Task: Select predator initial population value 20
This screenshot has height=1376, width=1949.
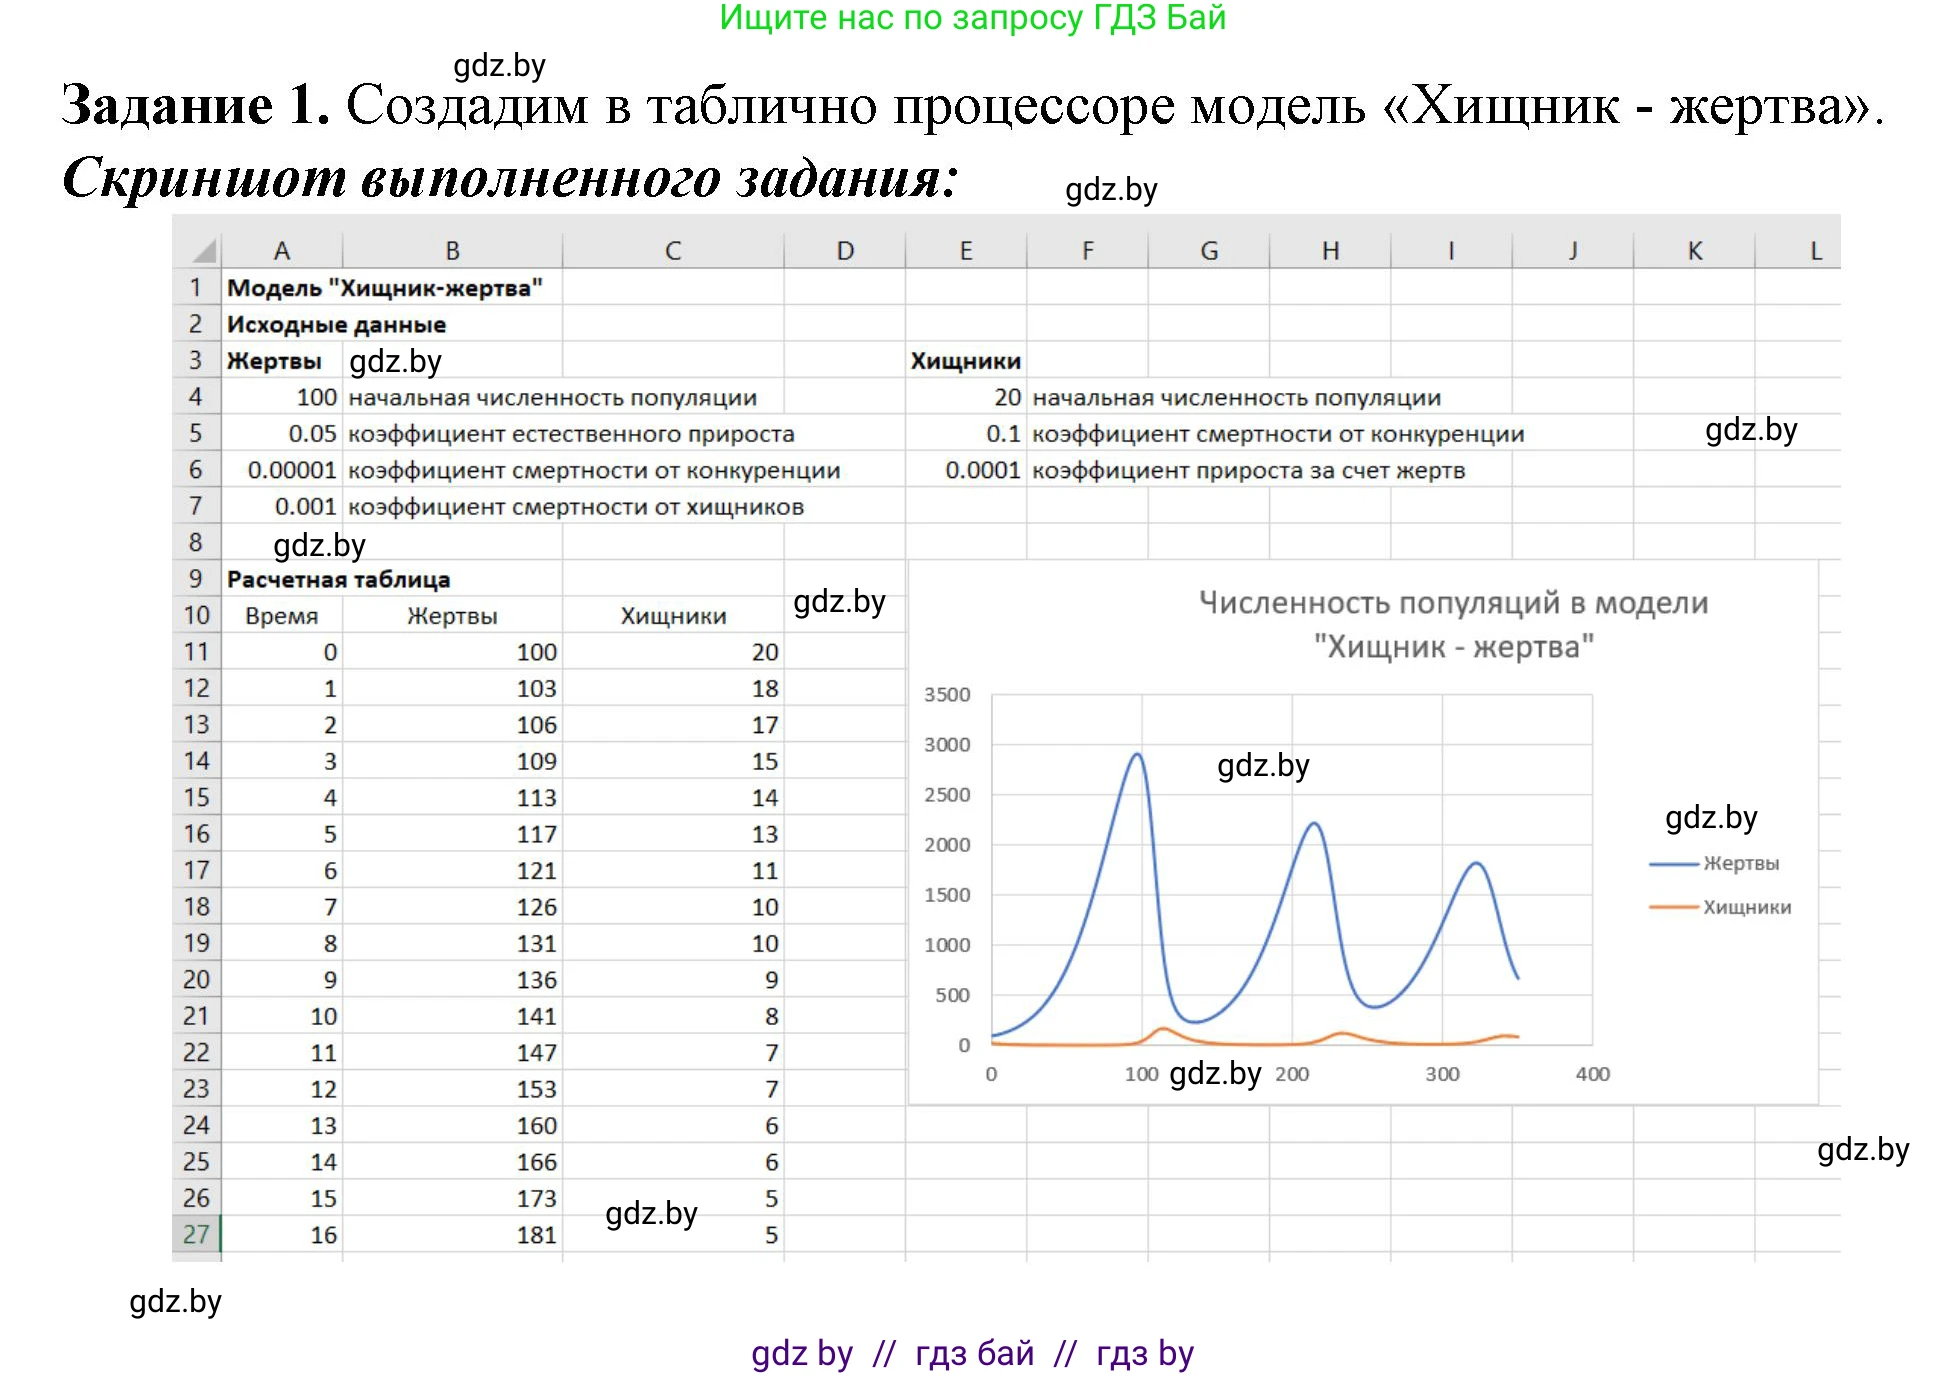Action: point(966,397)
